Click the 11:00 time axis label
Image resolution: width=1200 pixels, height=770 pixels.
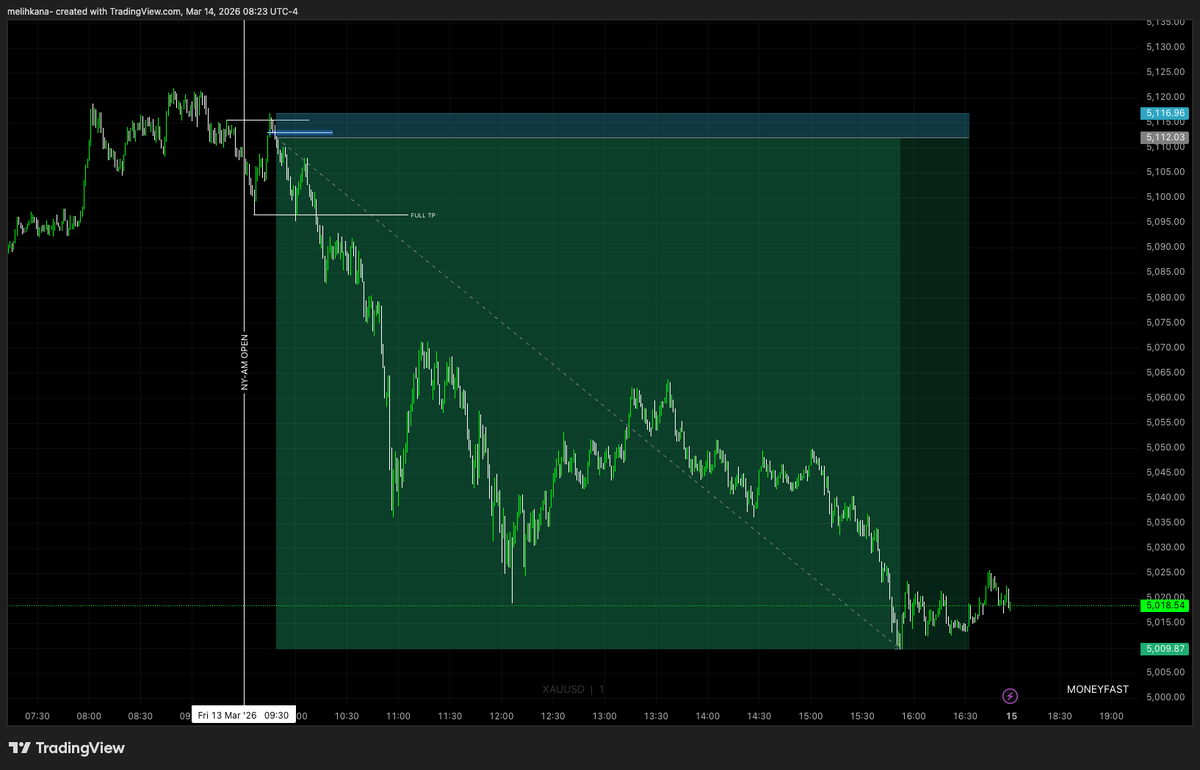[398, 716]
